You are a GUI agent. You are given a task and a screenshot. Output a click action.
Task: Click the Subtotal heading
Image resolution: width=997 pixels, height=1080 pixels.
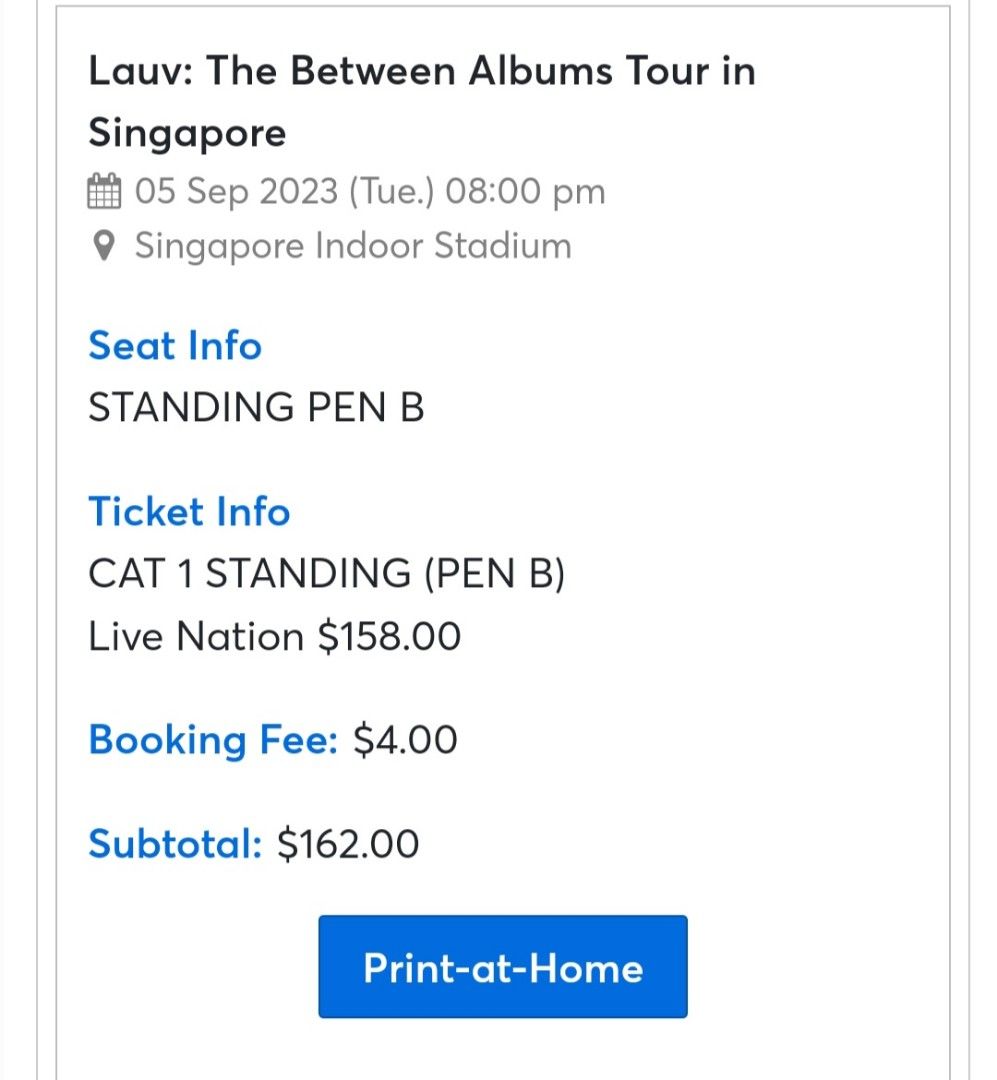pyautogui.click(x=172, y=845)
